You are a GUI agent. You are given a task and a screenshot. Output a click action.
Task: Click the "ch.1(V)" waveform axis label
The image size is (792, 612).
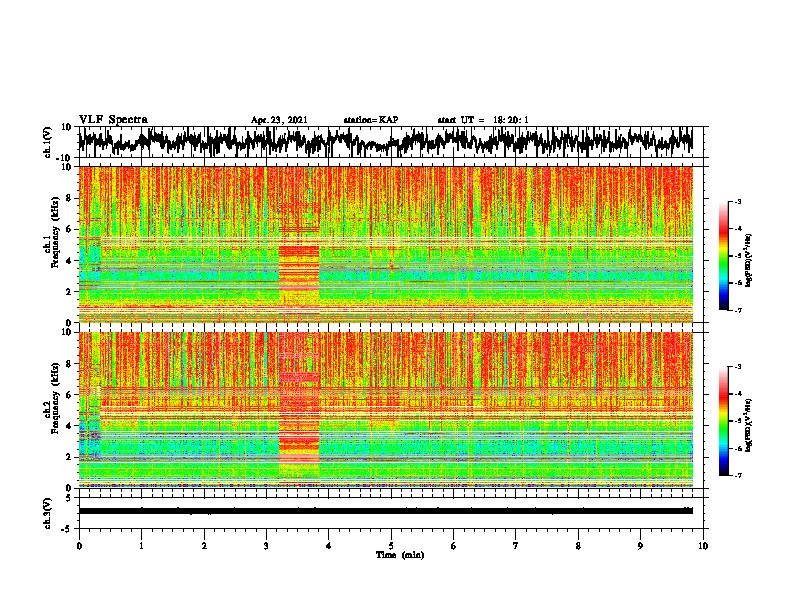tap(47, 142)
